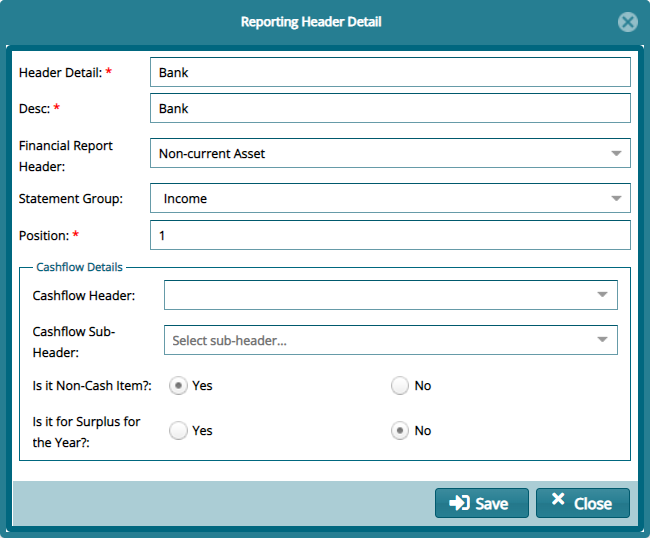This screenshot has width=650, height=538.
Task: Open the Statement Group dropdown
Action: coord(390,198)
